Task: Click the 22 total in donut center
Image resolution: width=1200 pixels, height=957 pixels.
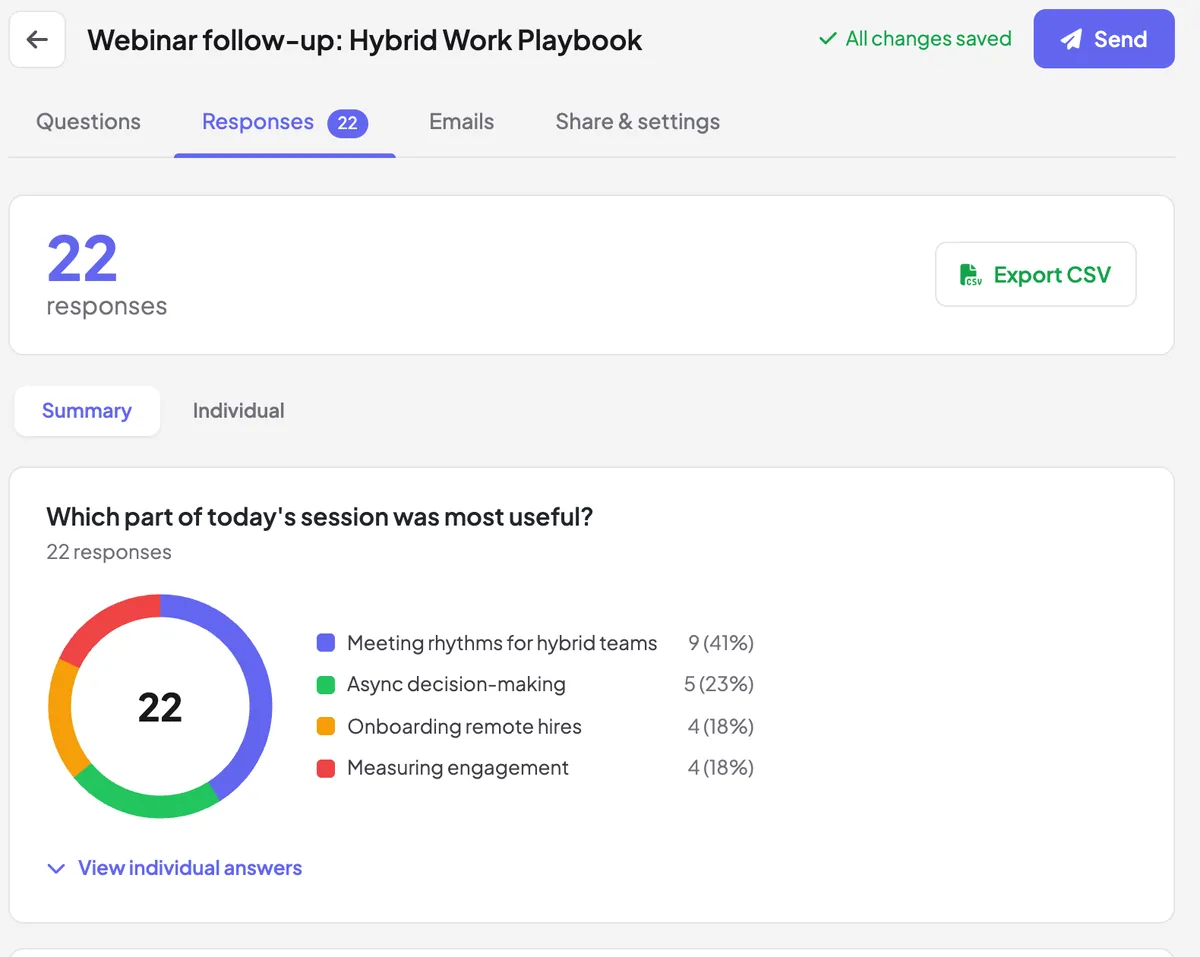Action: point(160,708)
